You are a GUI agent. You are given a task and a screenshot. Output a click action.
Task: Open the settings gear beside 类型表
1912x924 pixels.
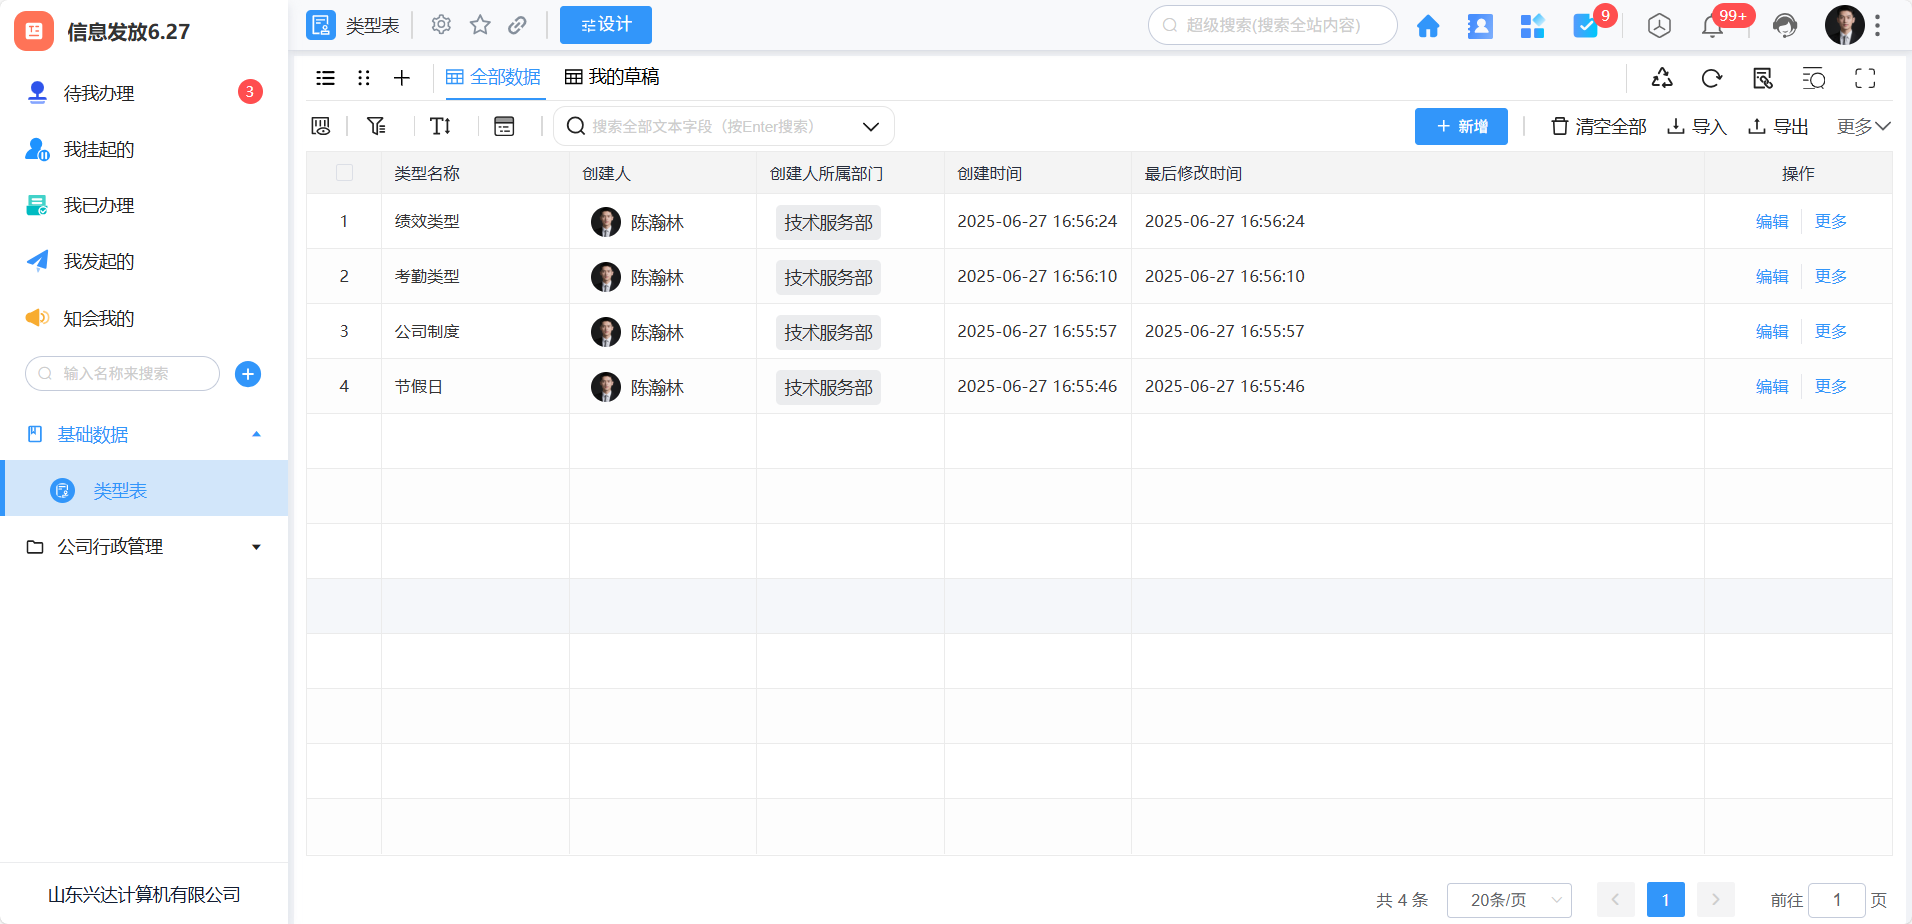click(441, 25)
